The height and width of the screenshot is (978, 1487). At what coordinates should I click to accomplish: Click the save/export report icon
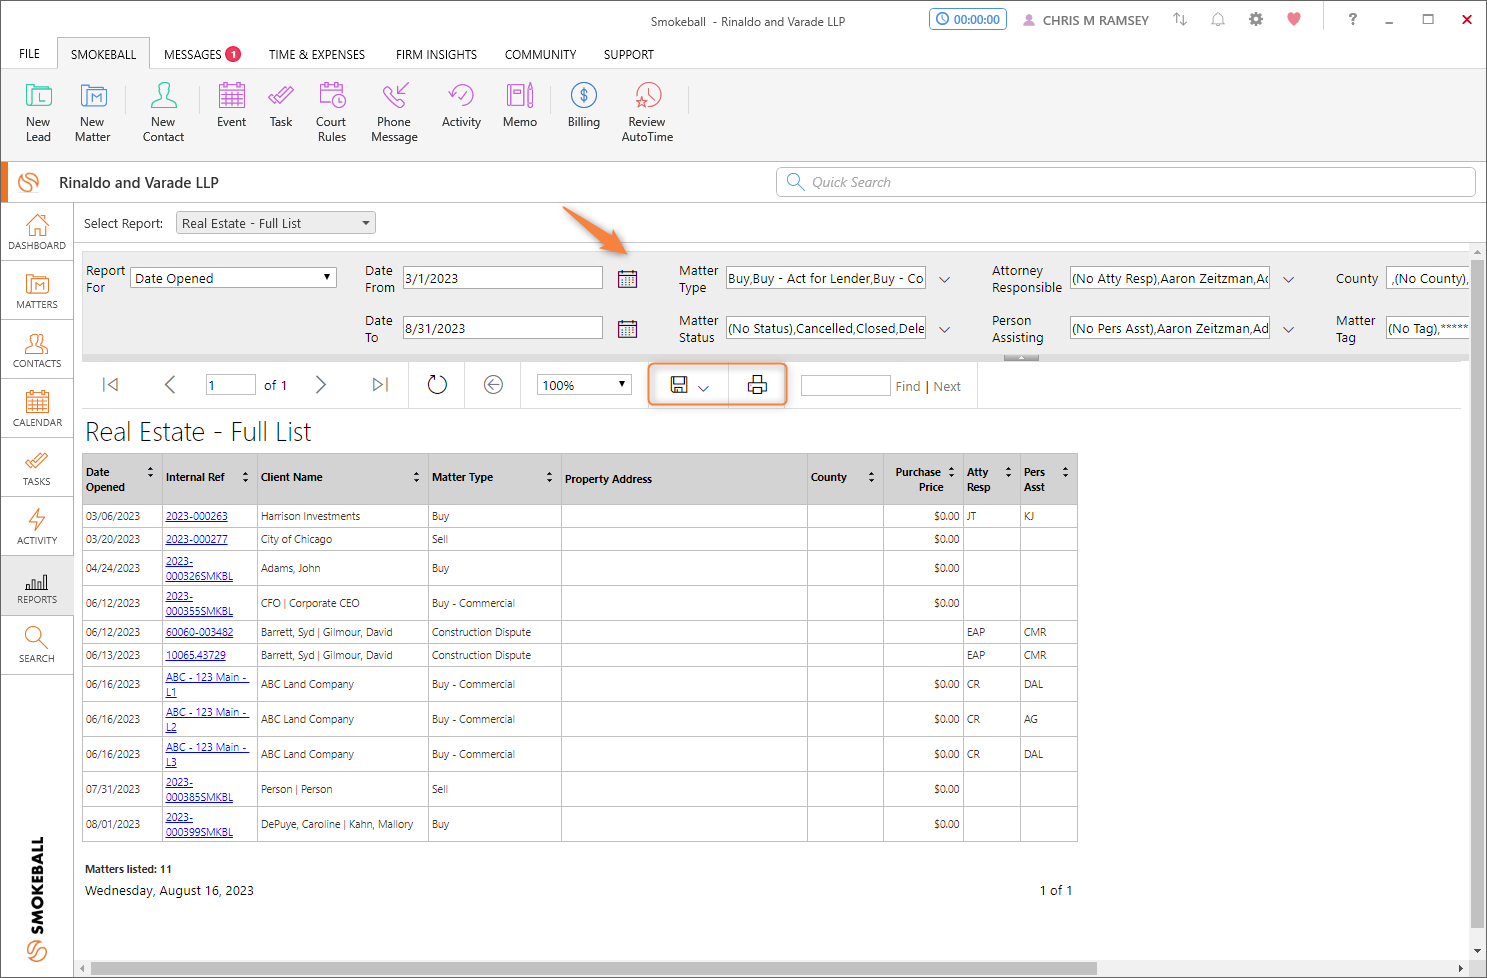[x=679, y=385]
